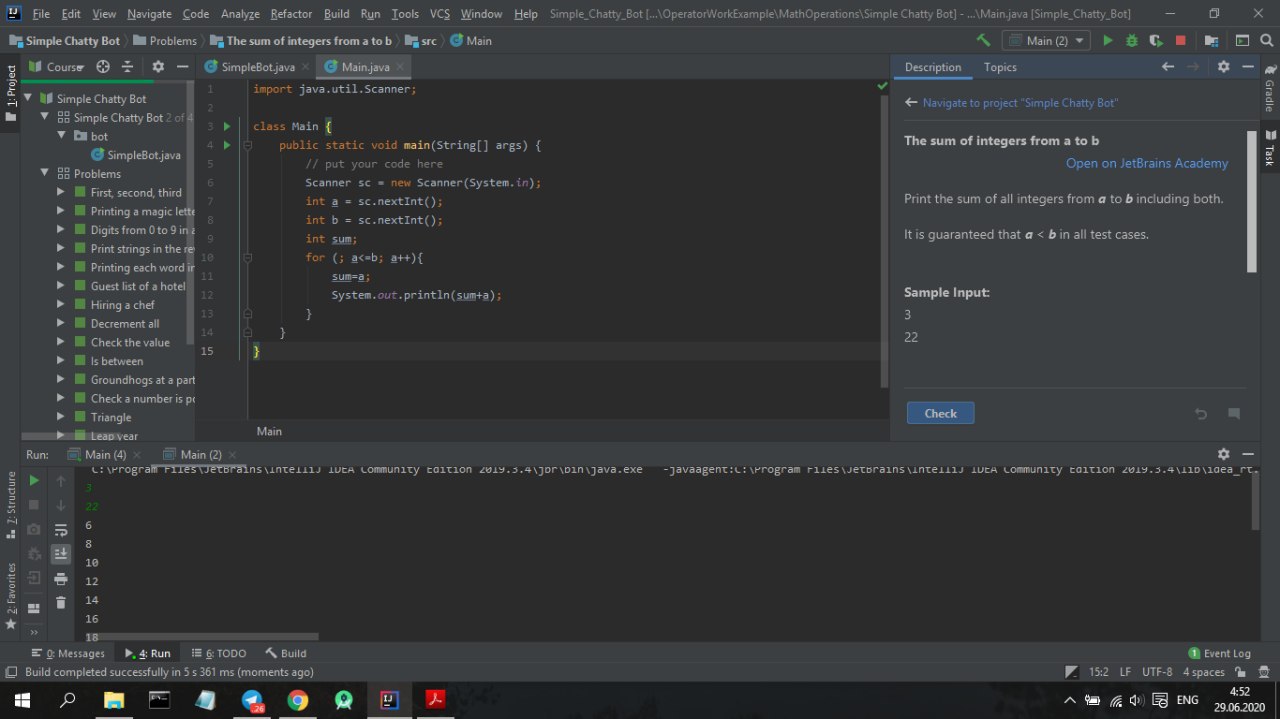This screenshot has width=1280, height=719.
Task: Expand the Check the value problem
Action: 62,342
